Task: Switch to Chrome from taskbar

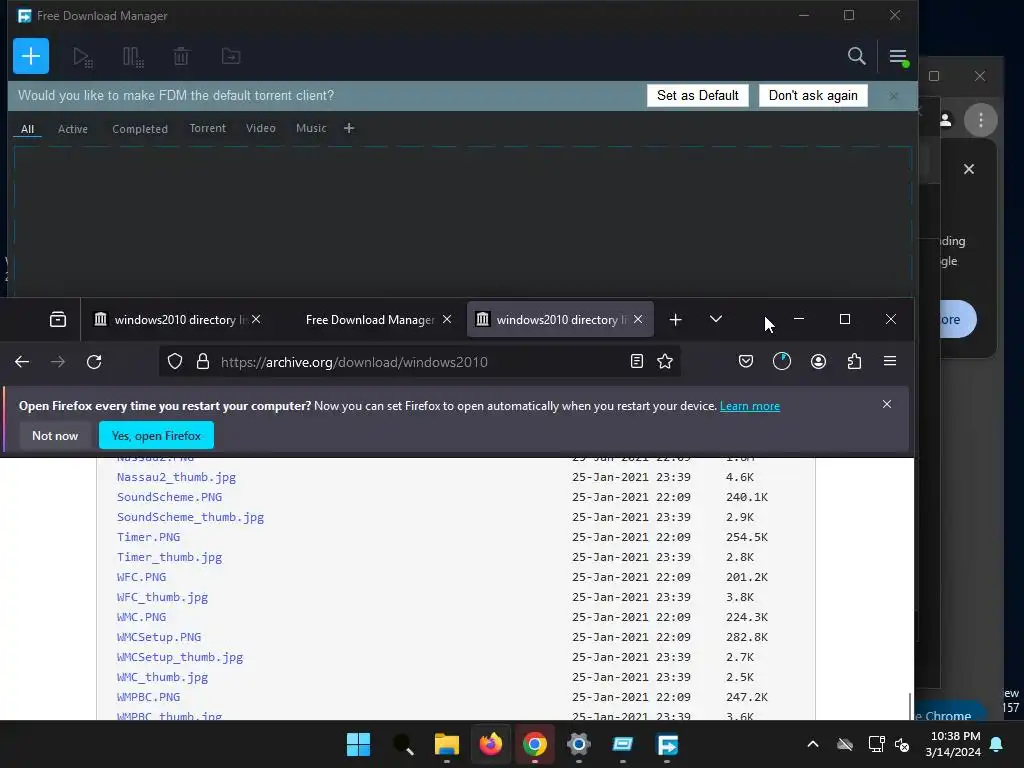Action: point(534,744)
